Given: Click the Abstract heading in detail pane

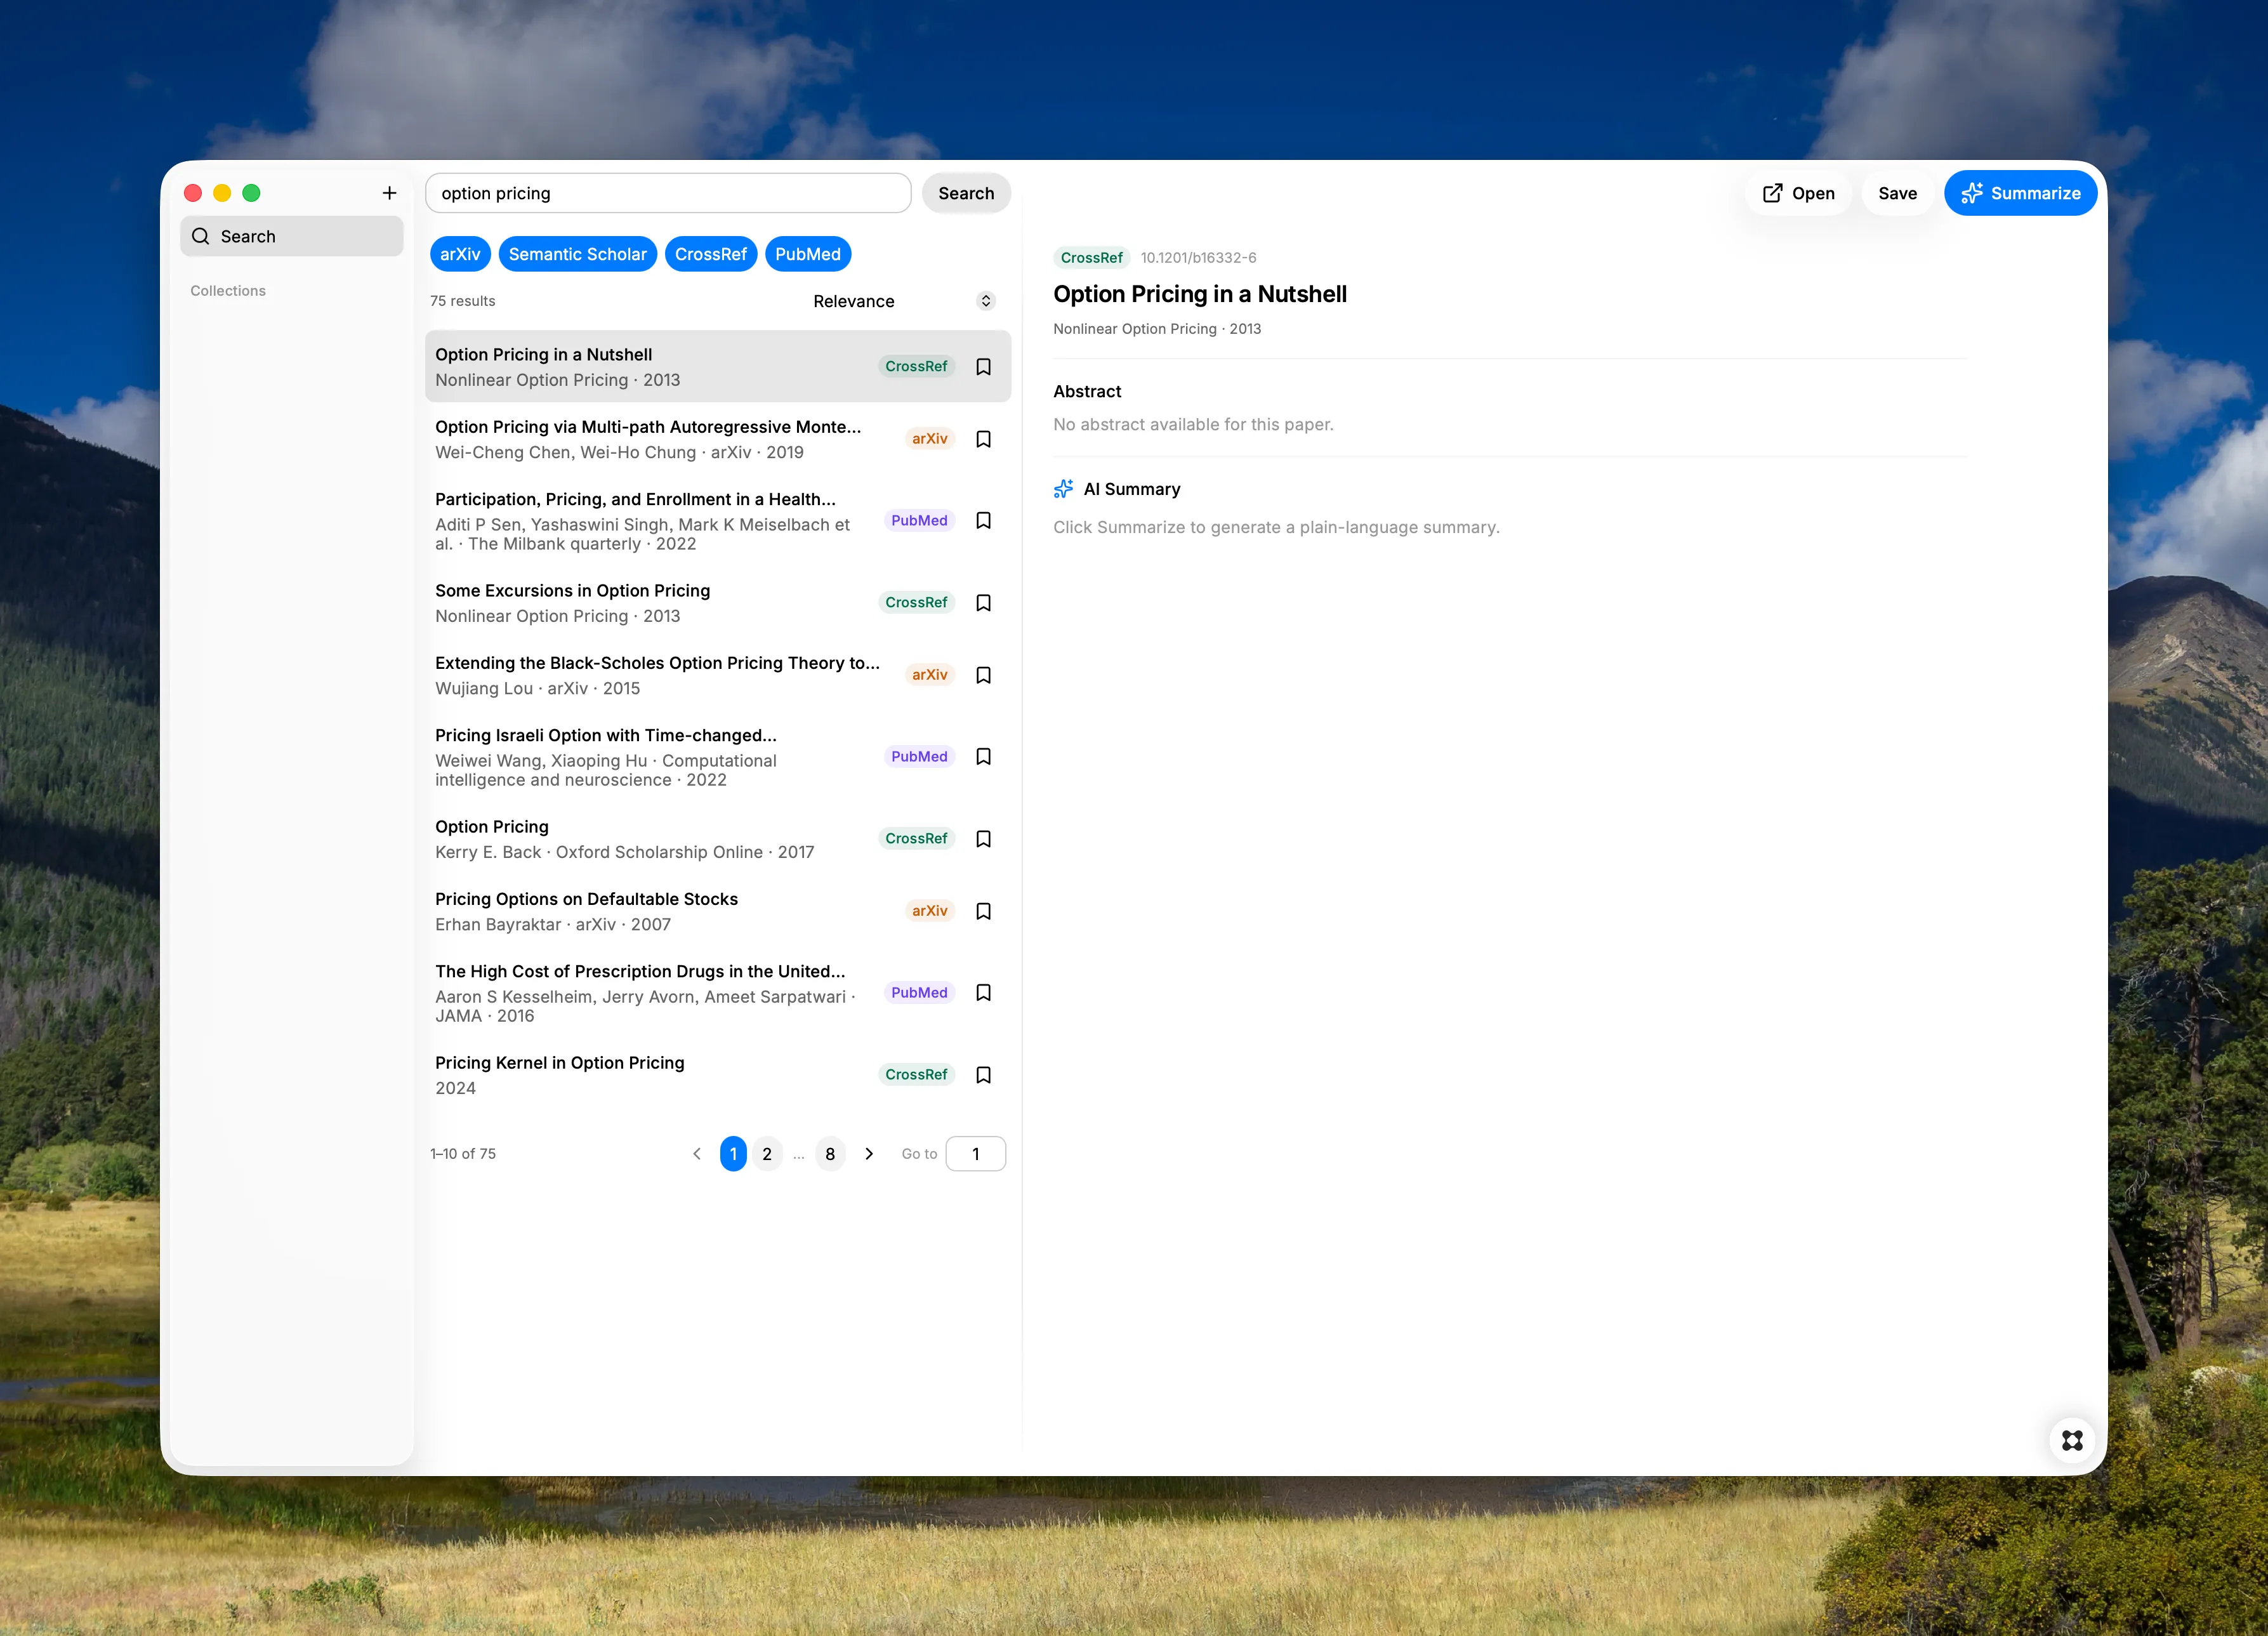Looking at the screenshot, I should [x=1087, y=392].
